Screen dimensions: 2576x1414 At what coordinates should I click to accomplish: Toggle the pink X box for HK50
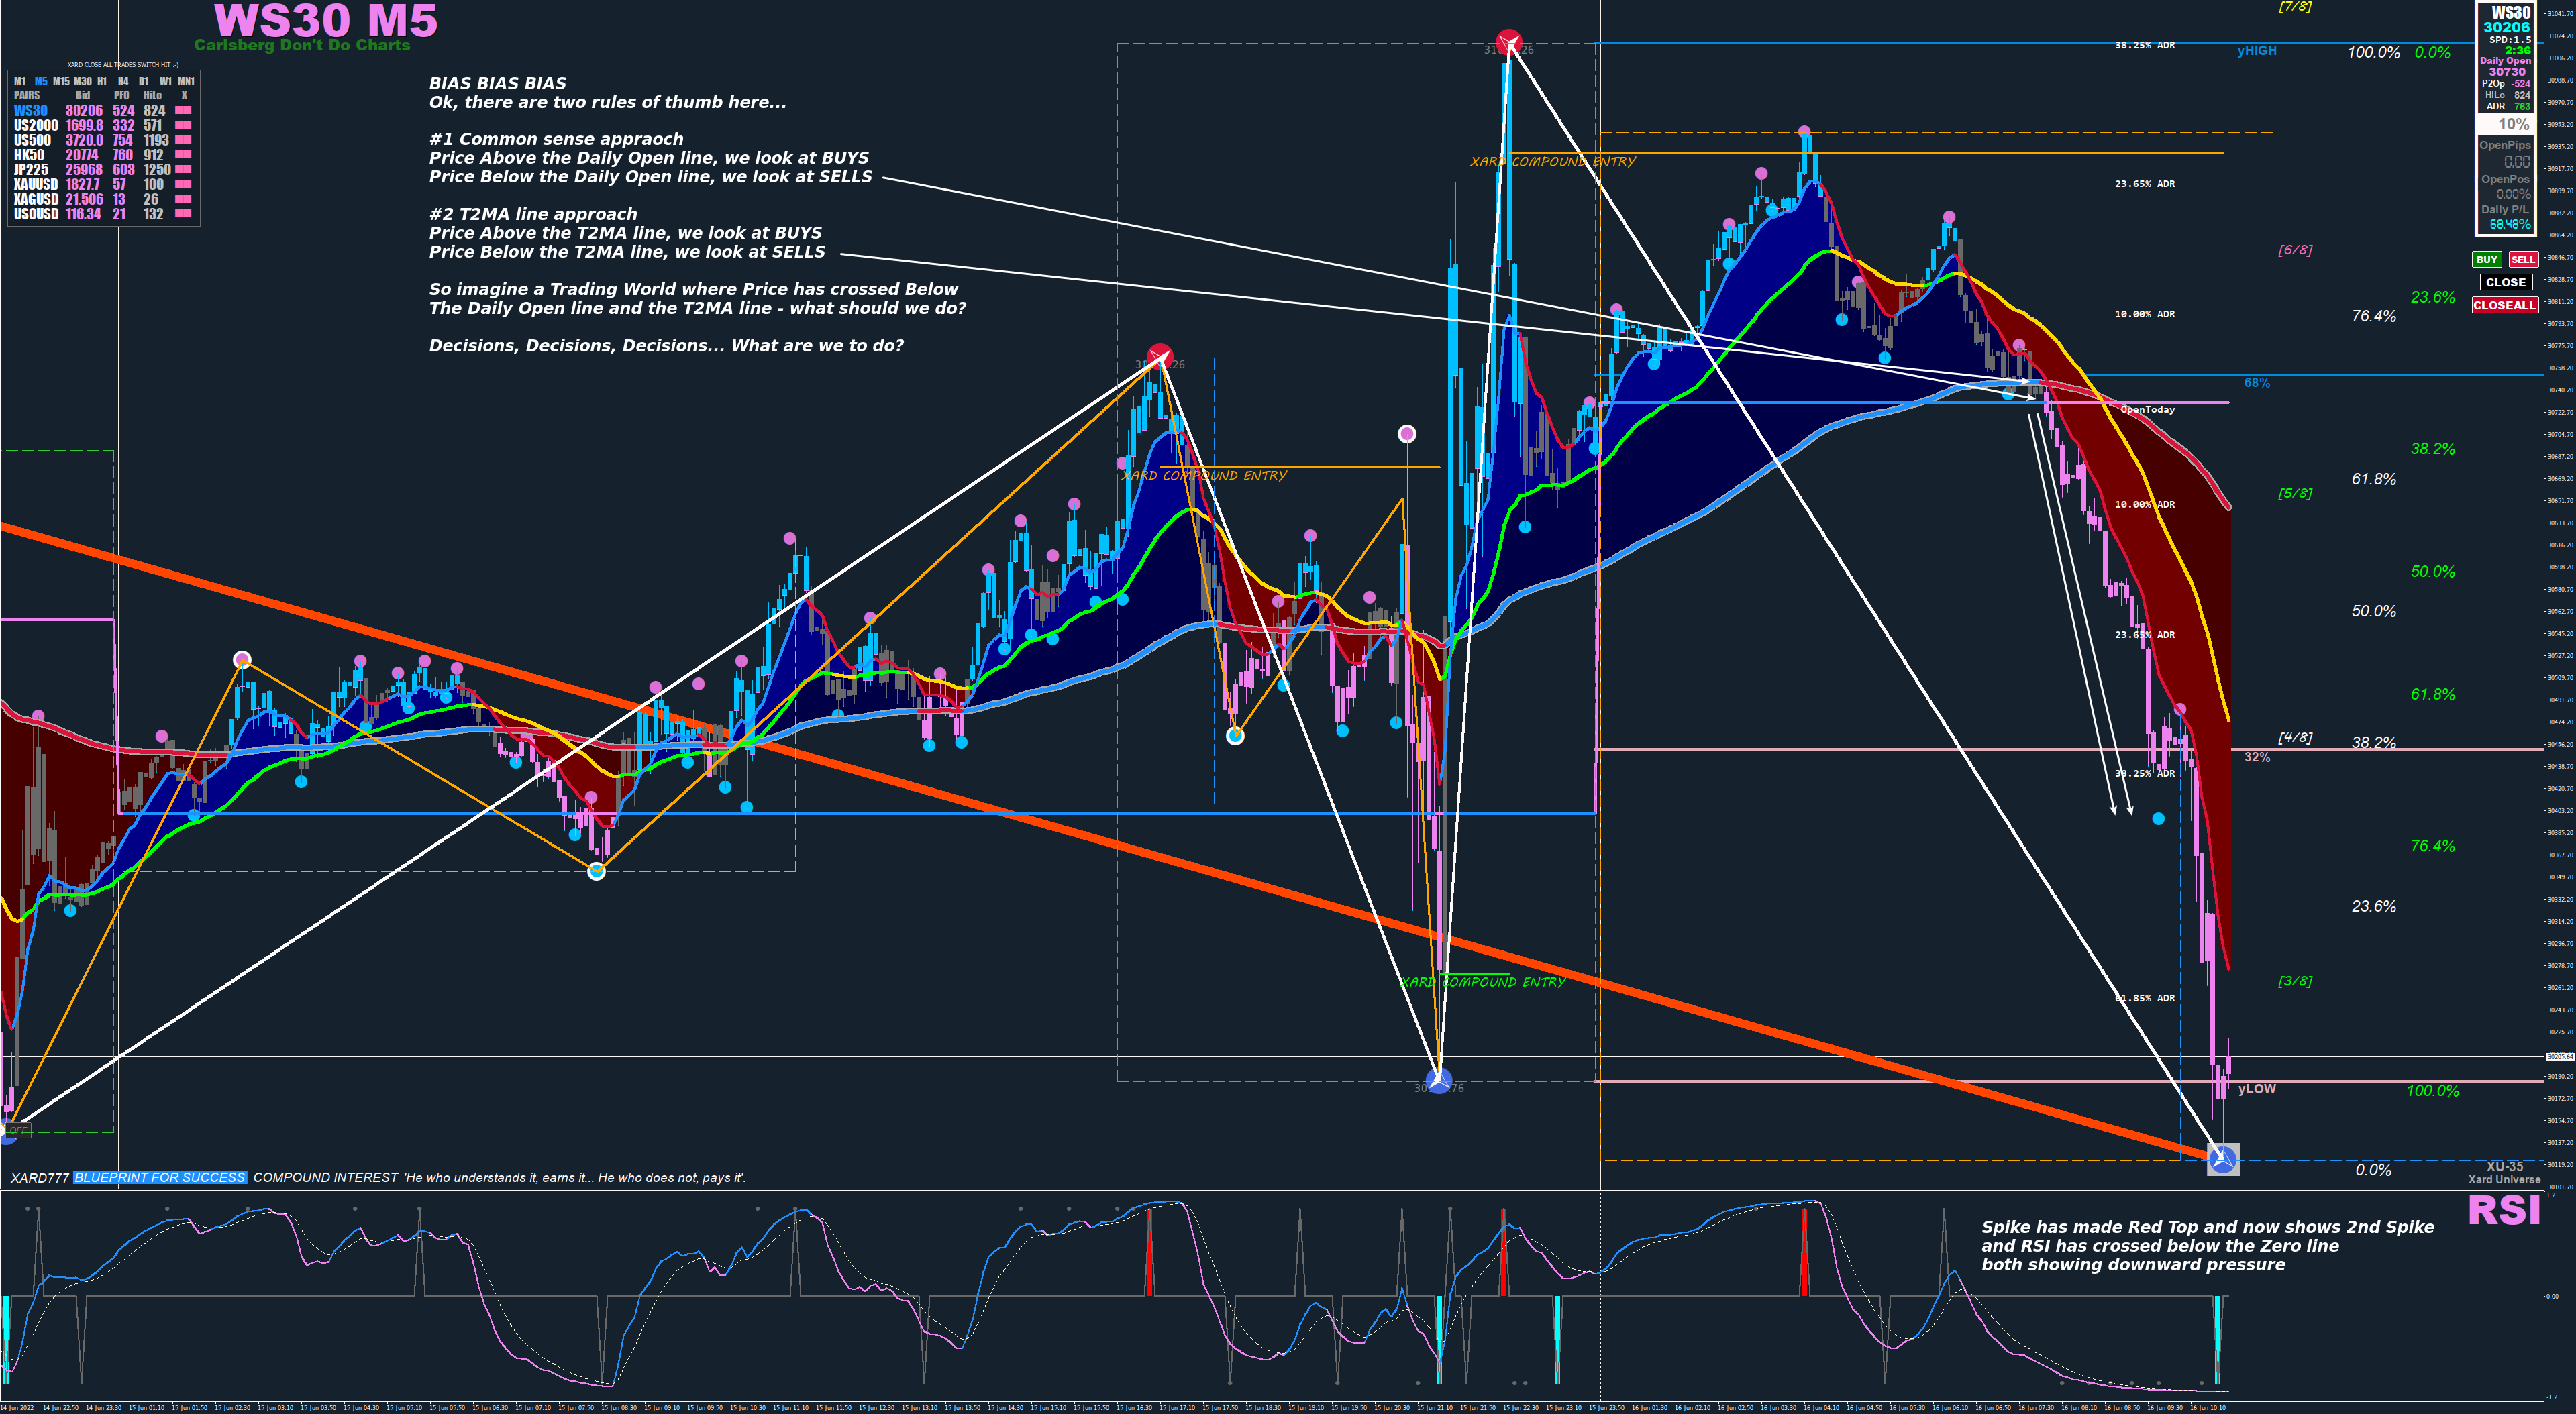[184, 155]
